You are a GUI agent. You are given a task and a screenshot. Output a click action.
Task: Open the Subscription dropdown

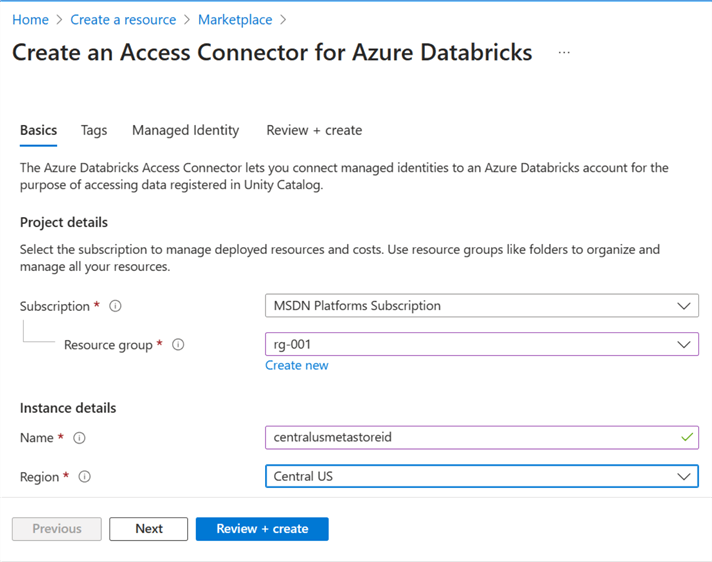coord(482,306)
